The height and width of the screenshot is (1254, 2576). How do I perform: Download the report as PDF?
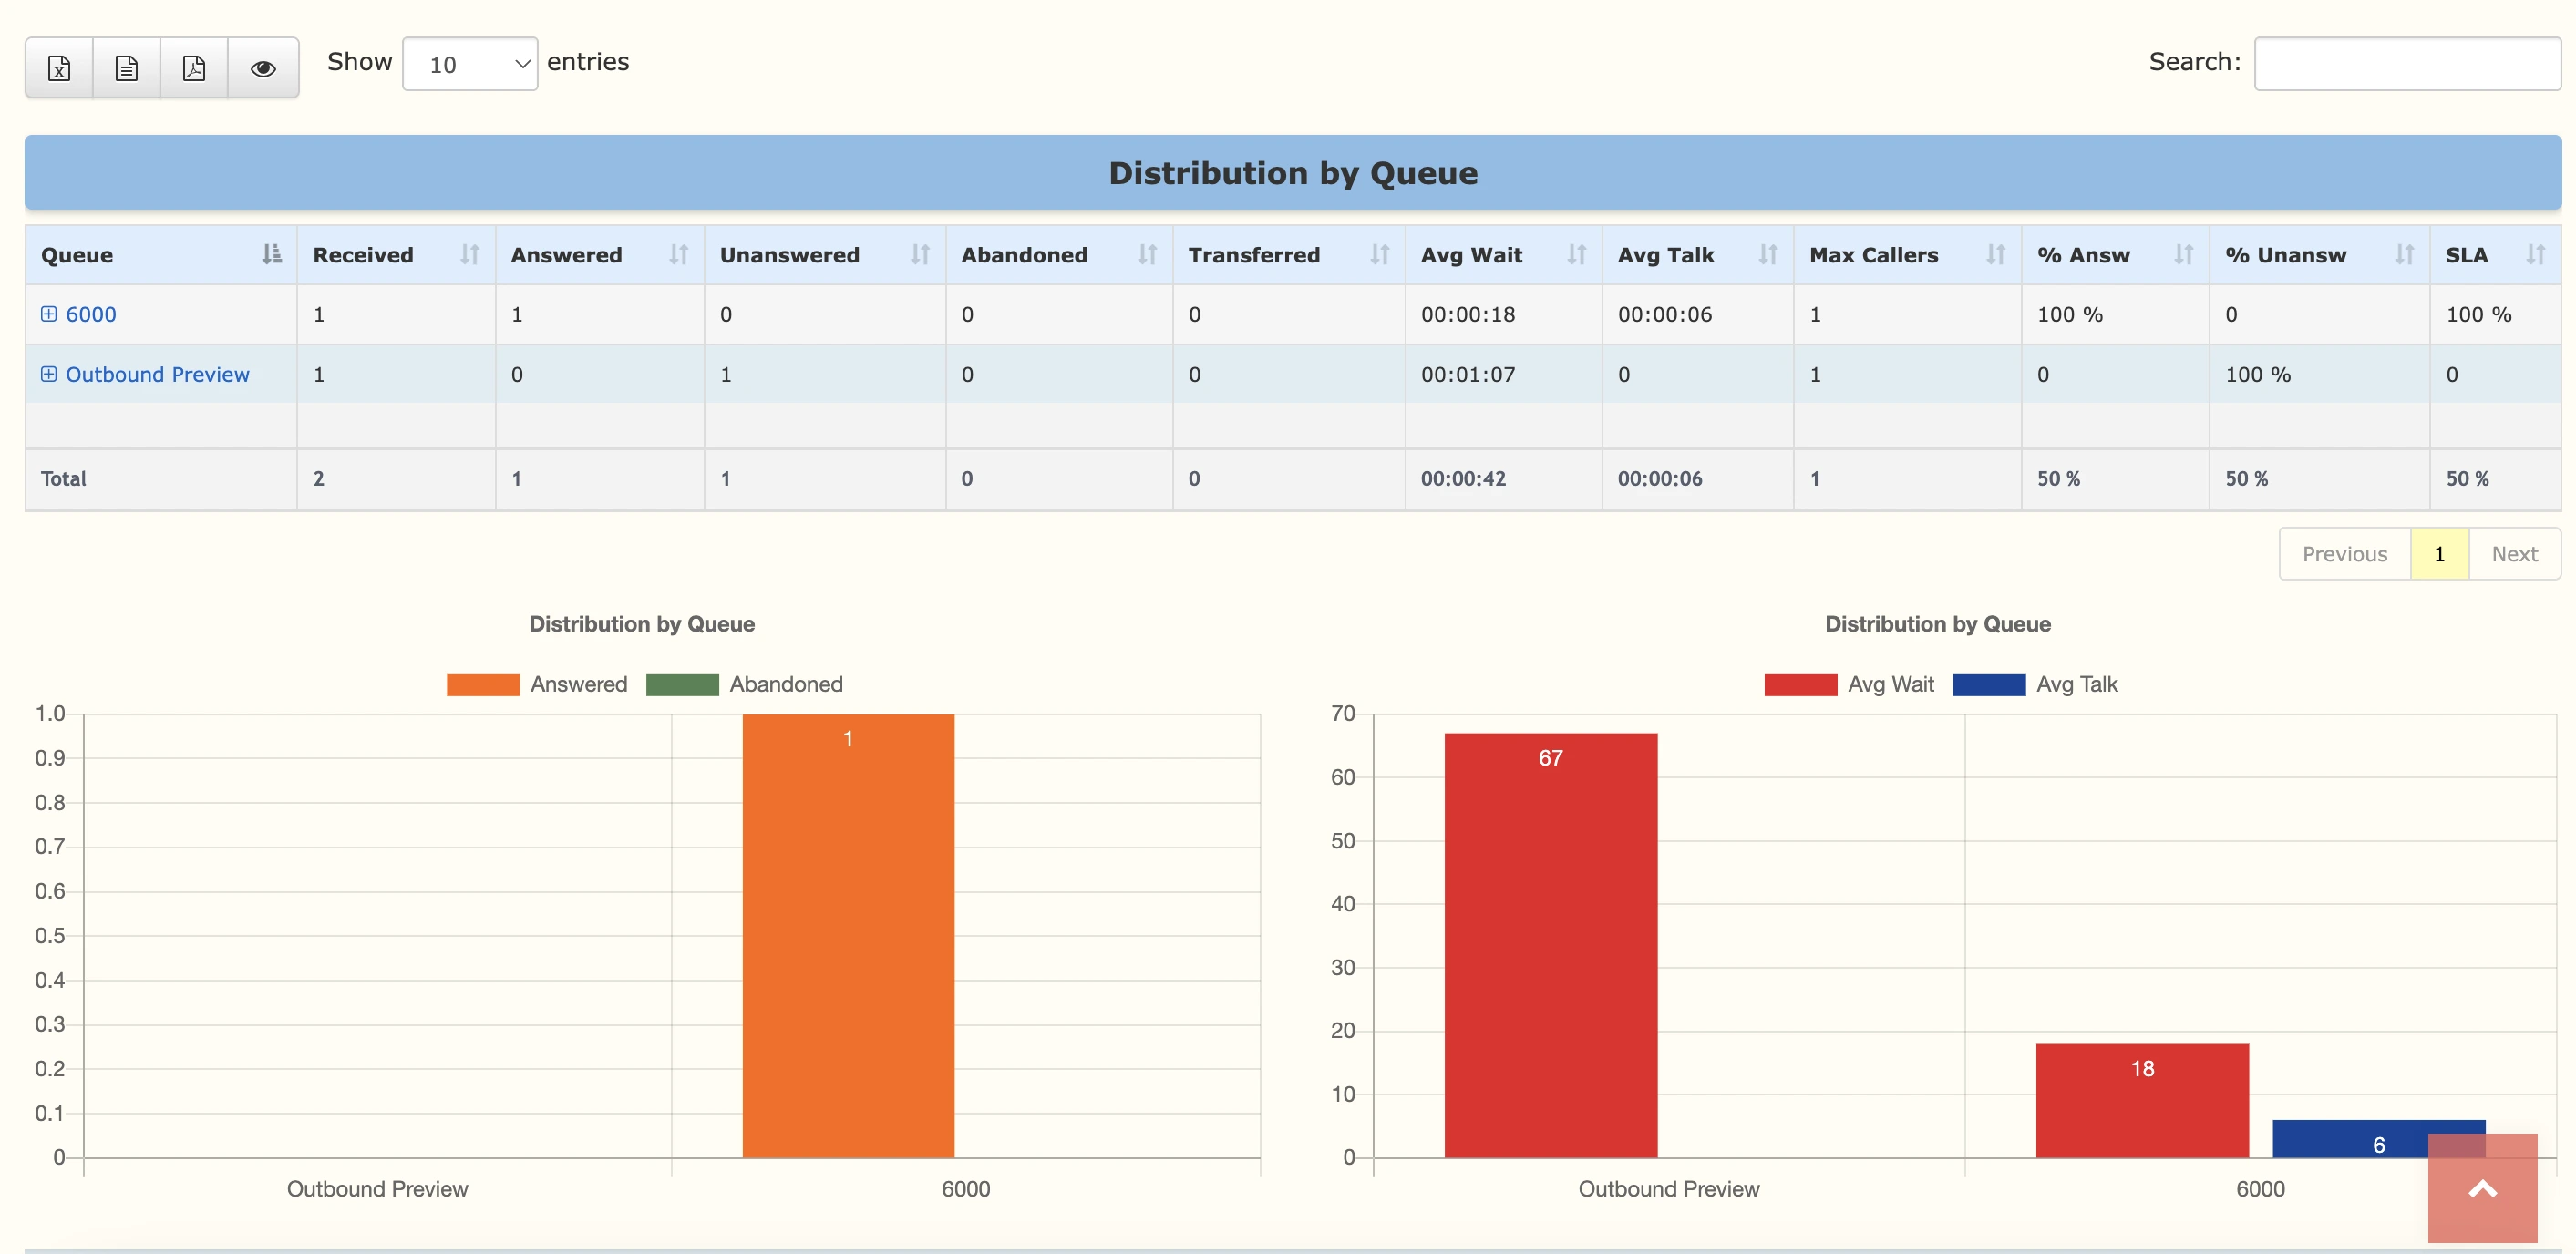[x=193, y=67]
